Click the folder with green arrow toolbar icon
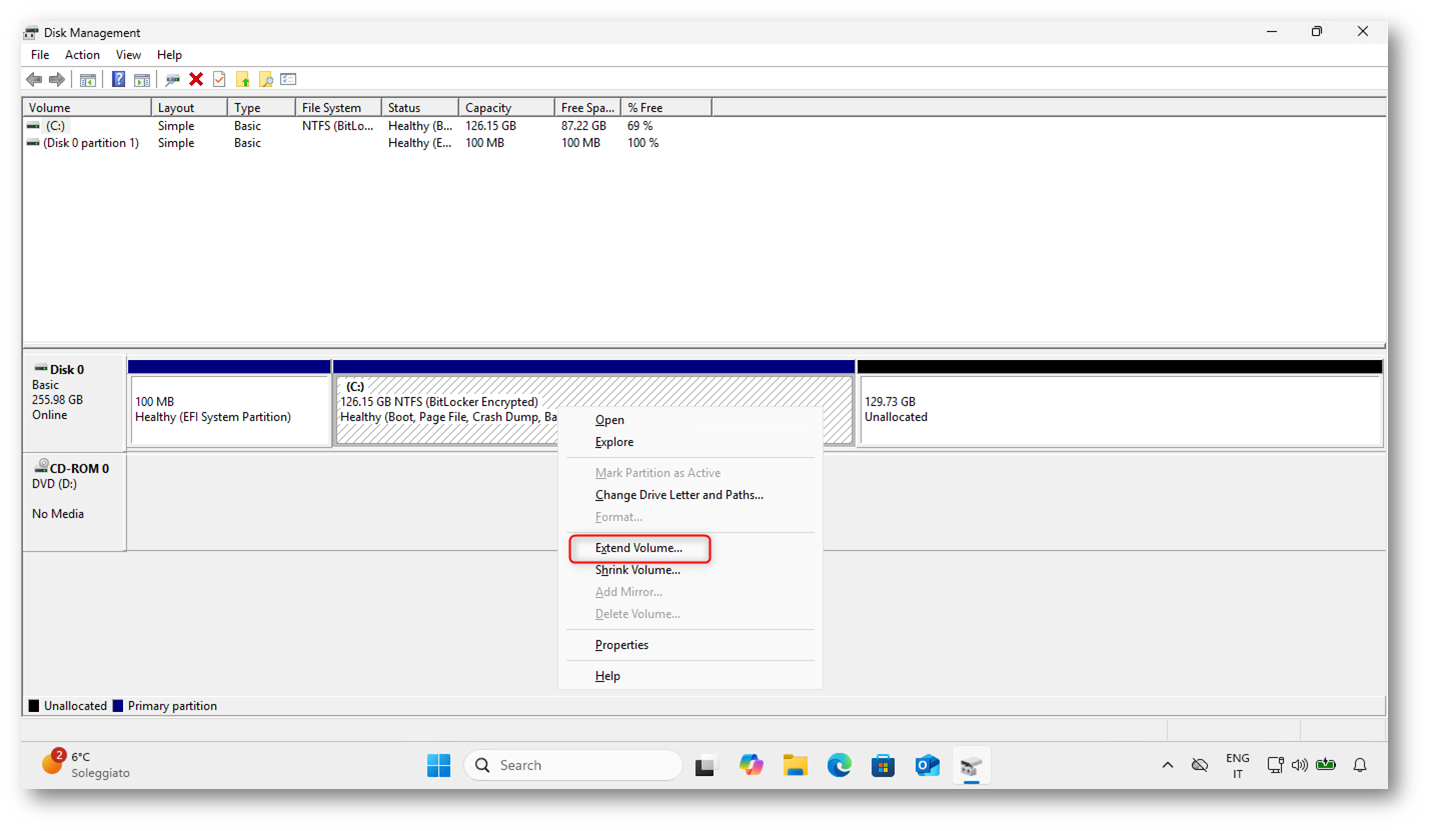The width and height of the screenshot is (1430, 831). pos(242,80)
